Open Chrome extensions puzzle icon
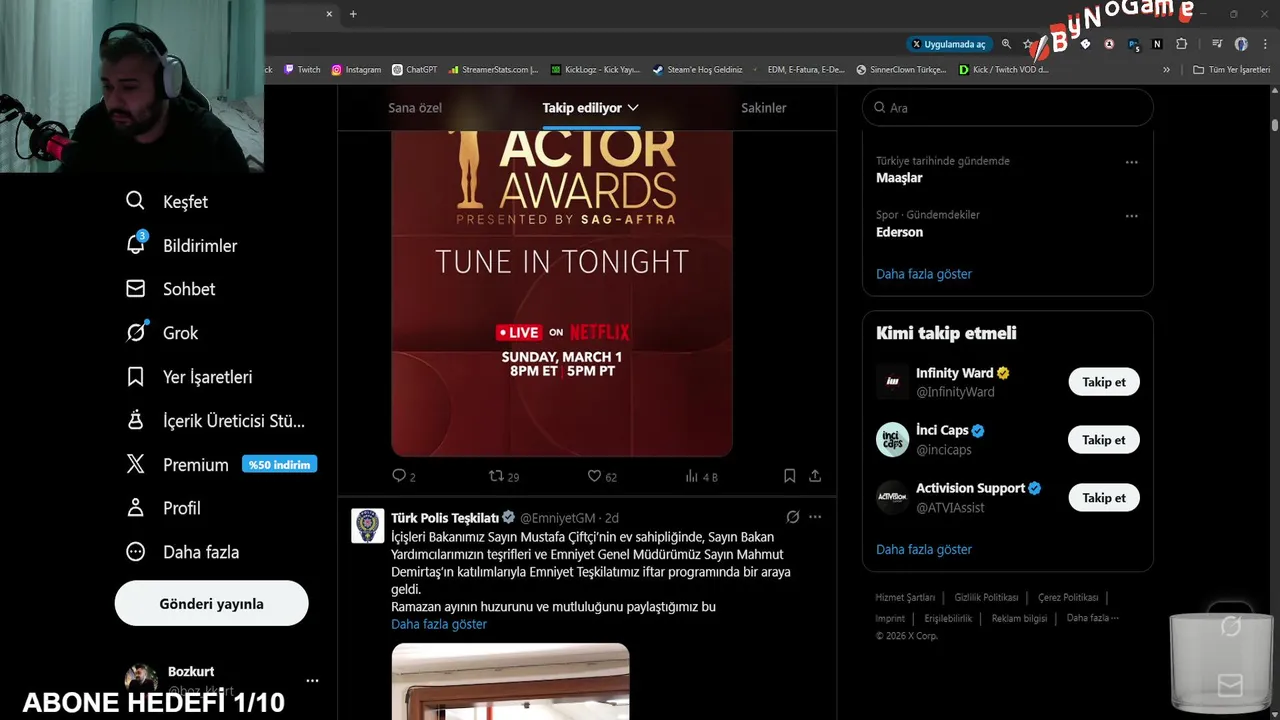 (1182, 44)
